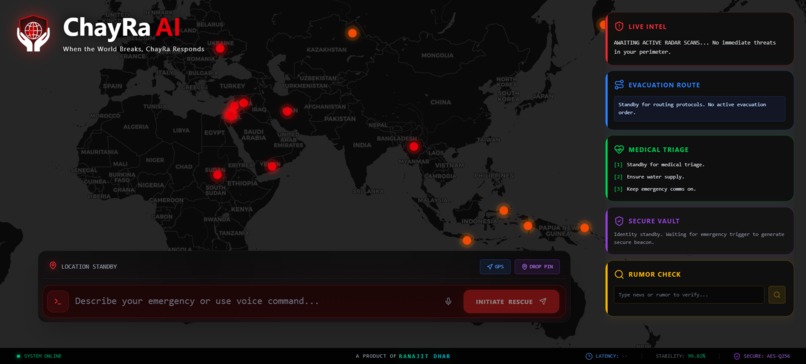Click the green system online status dot
Screen dimensions: 806x364
18,356
